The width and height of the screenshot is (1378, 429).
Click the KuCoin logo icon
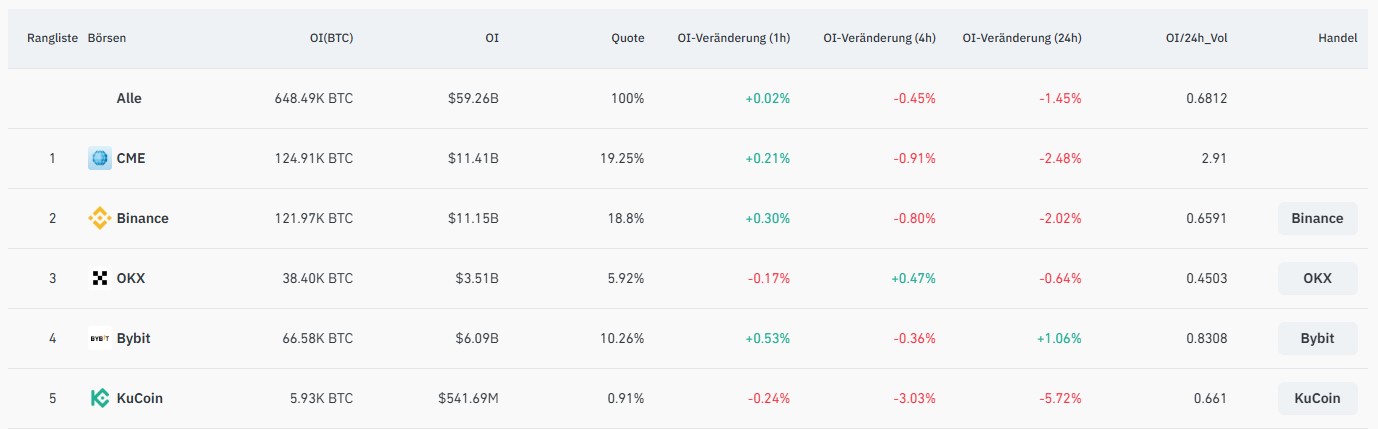click(100, 398)
